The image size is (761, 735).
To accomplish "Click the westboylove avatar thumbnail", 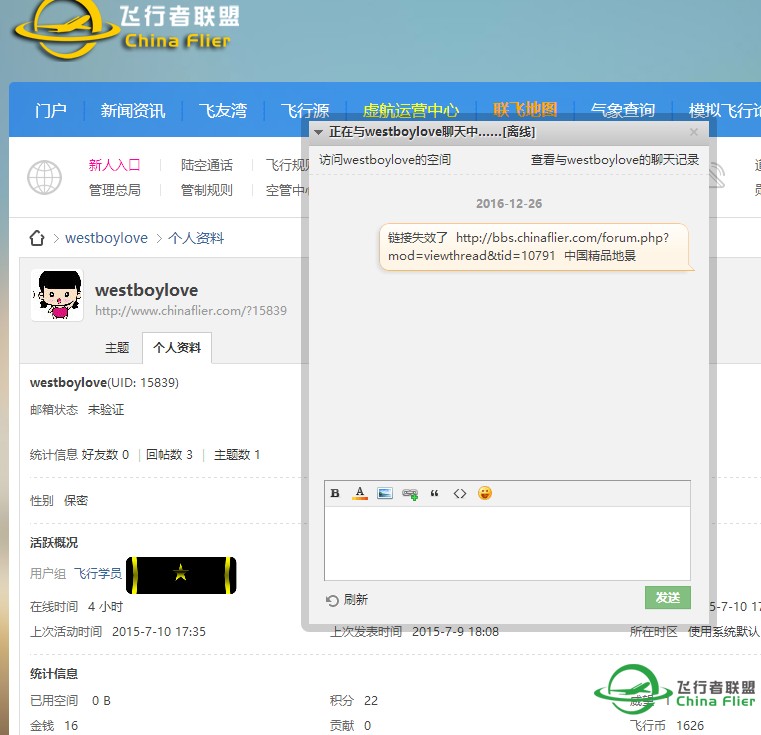I will (x=56, y=296).
